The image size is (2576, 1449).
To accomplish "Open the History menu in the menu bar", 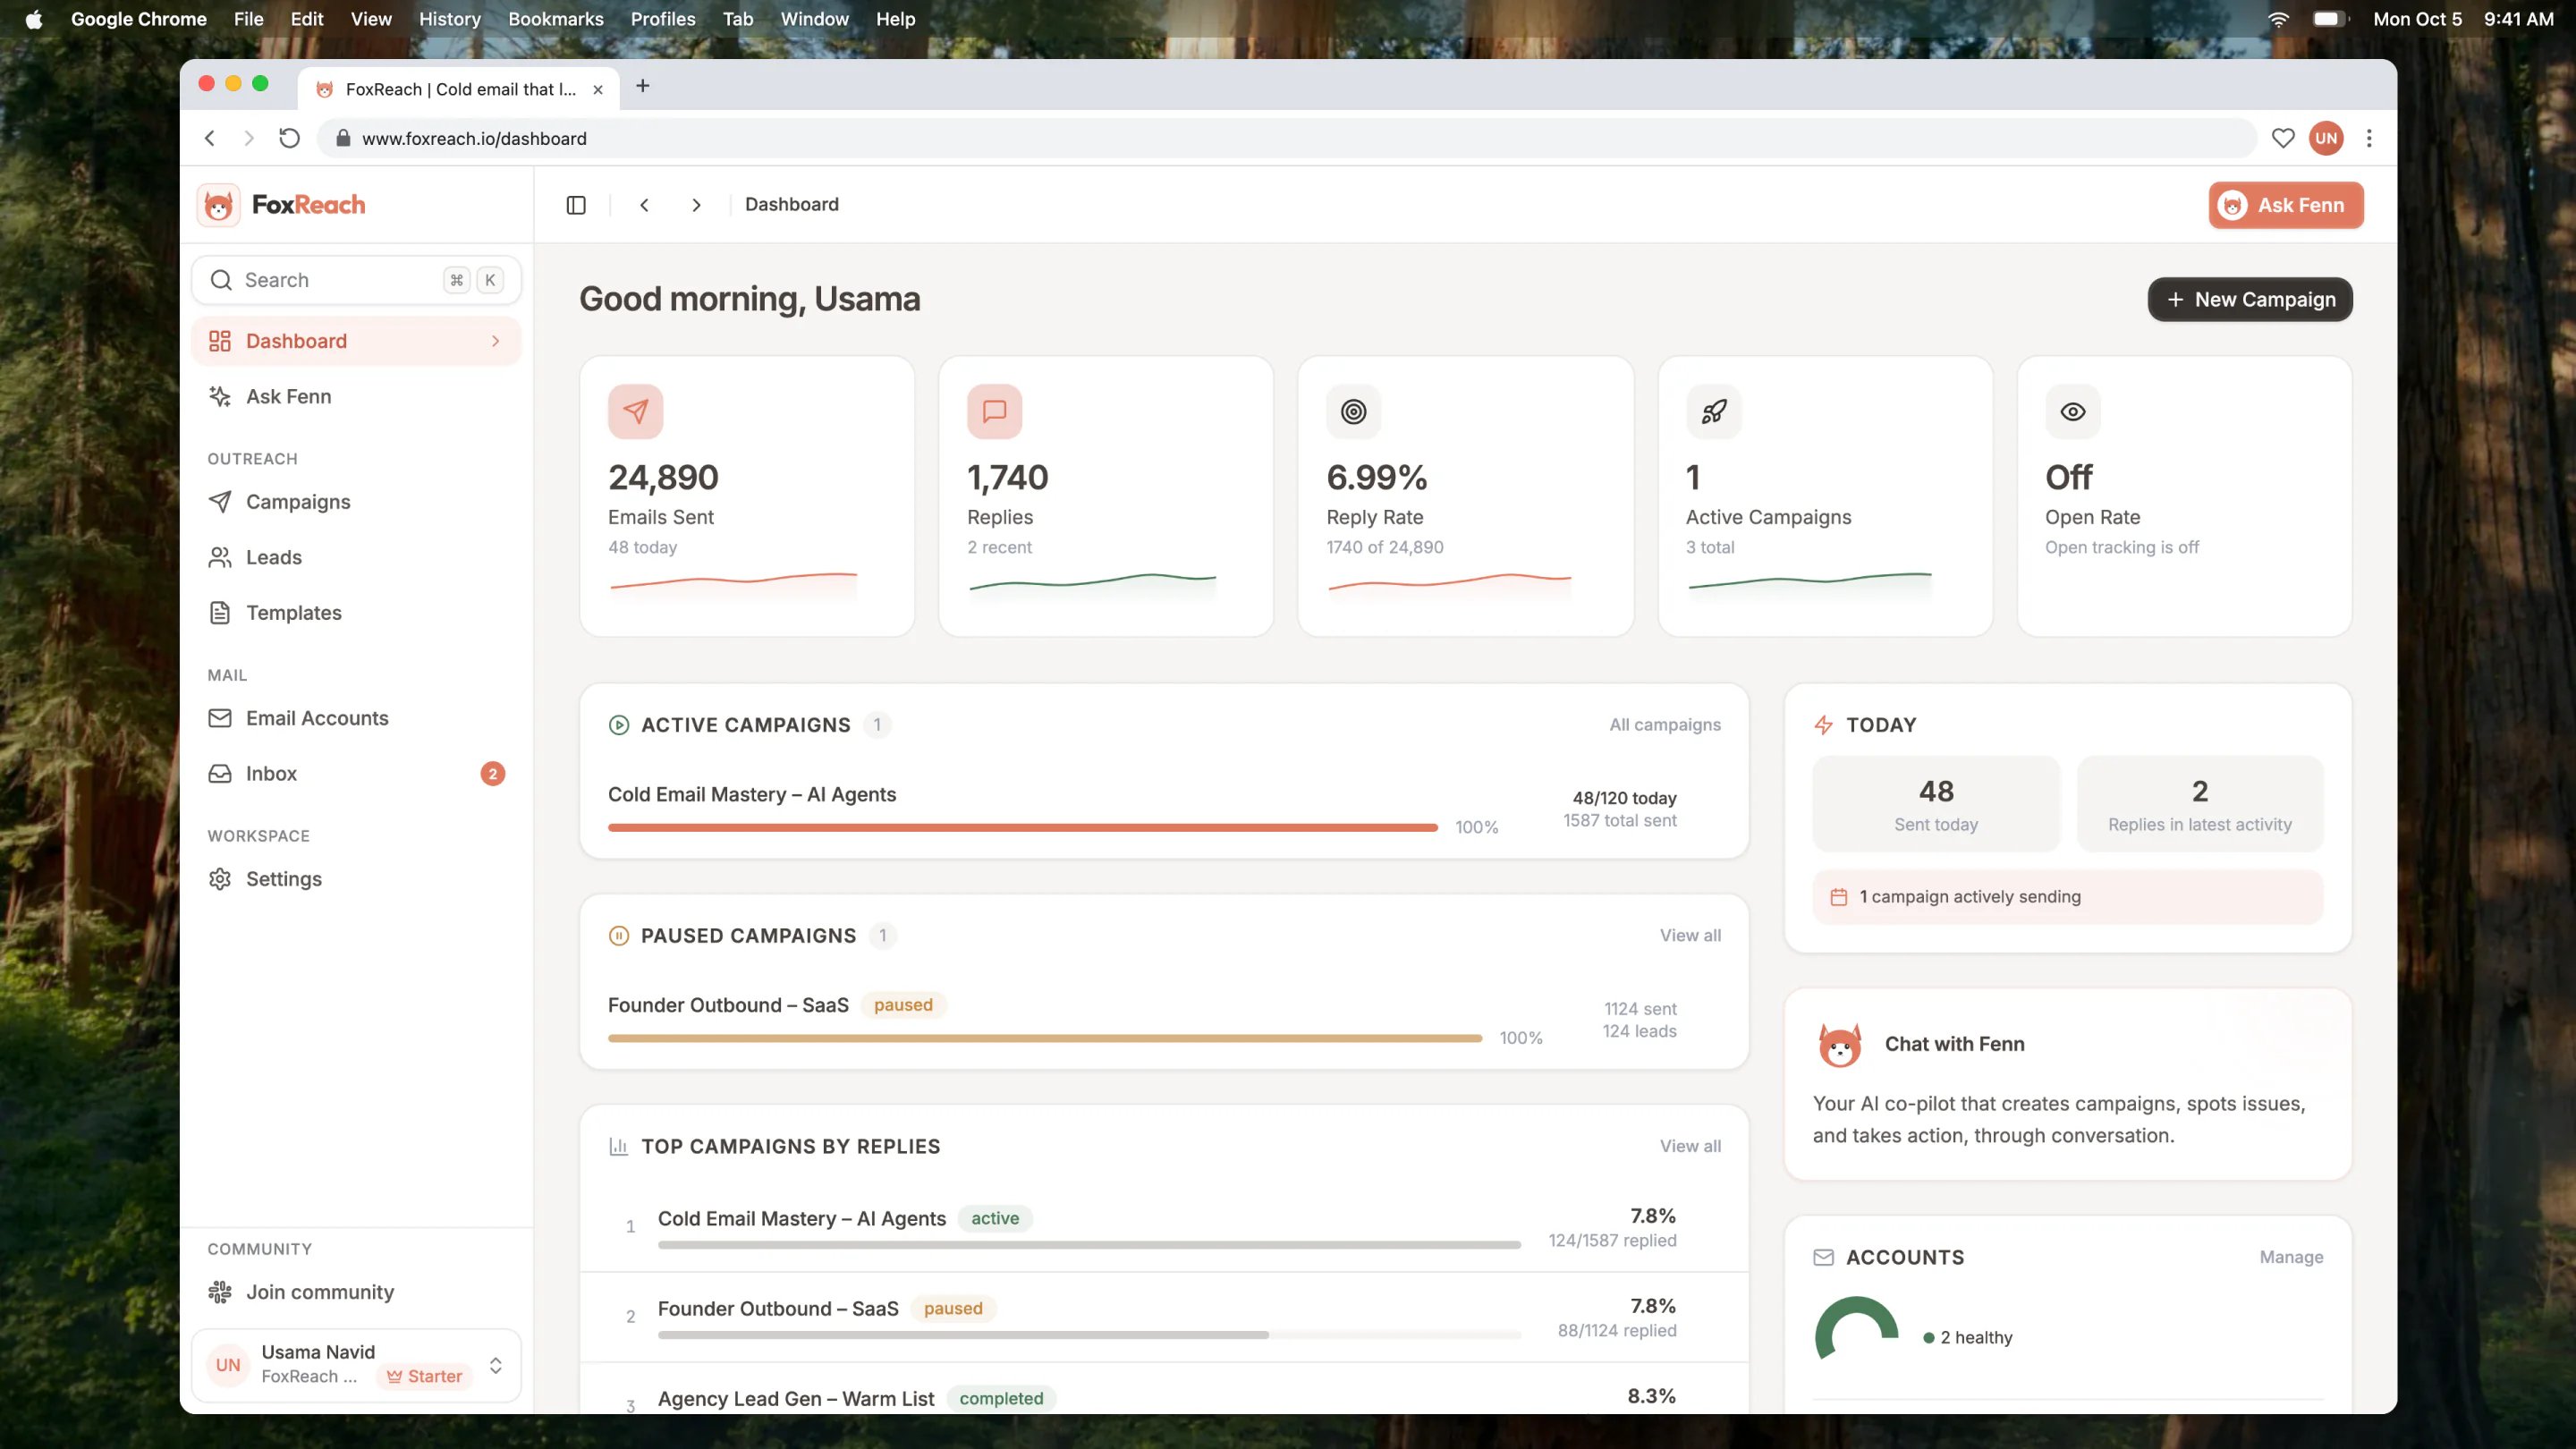I will [x=449, y=19].
